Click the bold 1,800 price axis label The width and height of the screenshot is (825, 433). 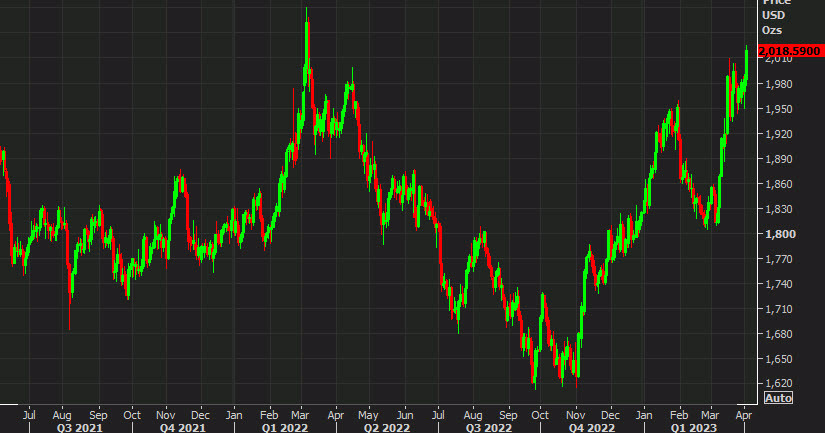pyautogui.click(x=780, y=234)
